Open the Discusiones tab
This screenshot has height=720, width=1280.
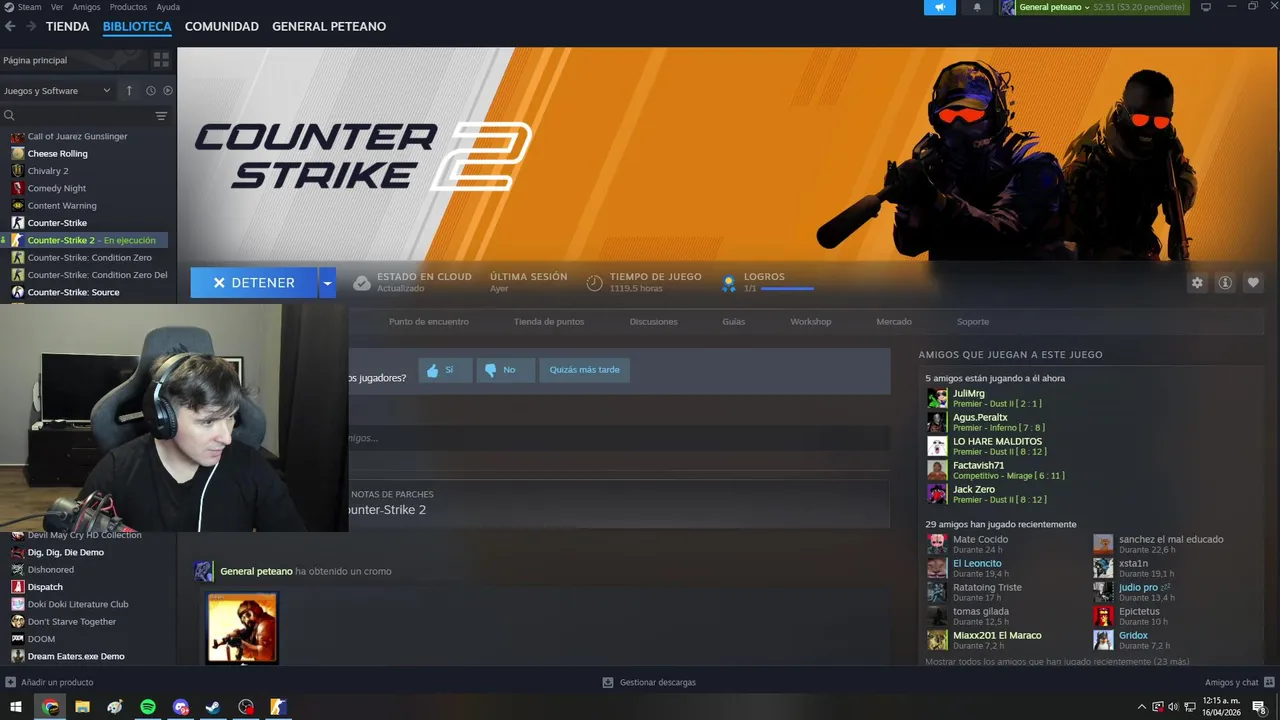tap(654, 322)
